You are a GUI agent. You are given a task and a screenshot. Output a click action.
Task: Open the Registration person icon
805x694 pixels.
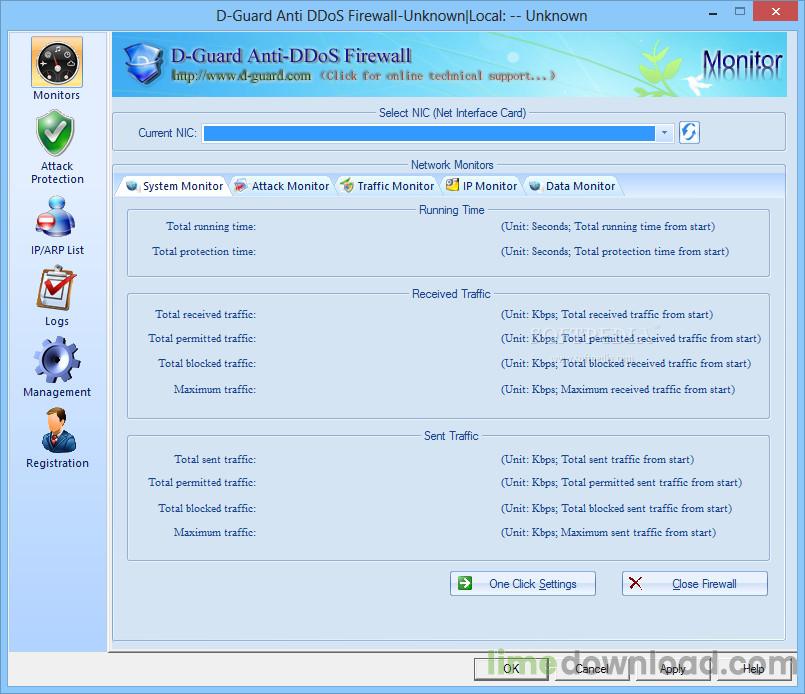pyautogui.click(x=59, y=430)
